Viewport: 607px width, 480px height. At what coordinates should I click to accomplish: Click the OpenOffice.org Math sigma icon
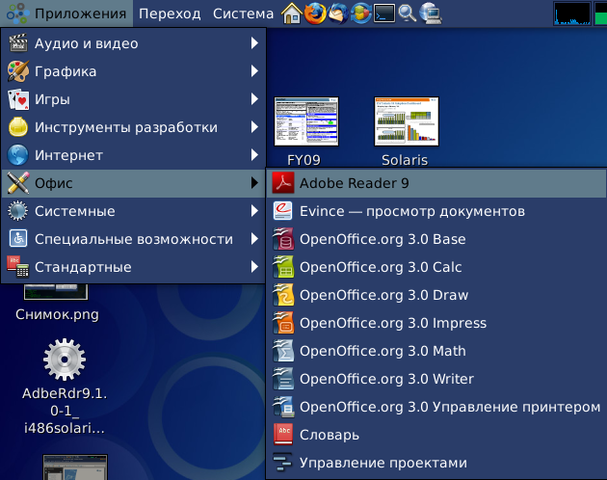(283, 351)
